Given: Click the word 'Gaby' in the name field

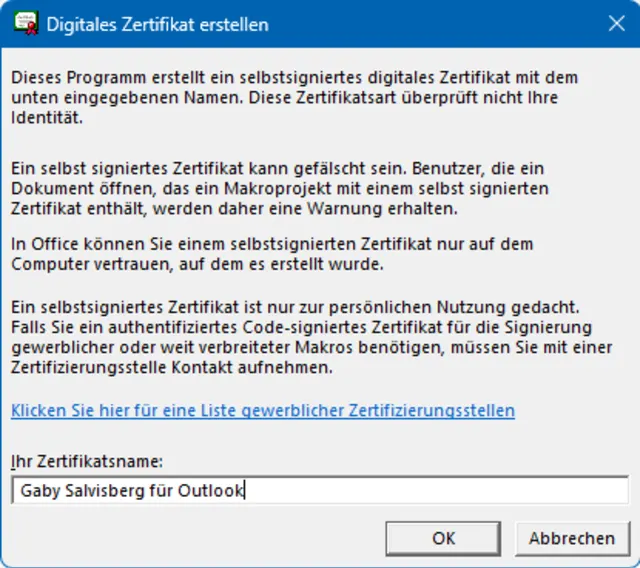Looking at the screenshot, I should (39, 490).
